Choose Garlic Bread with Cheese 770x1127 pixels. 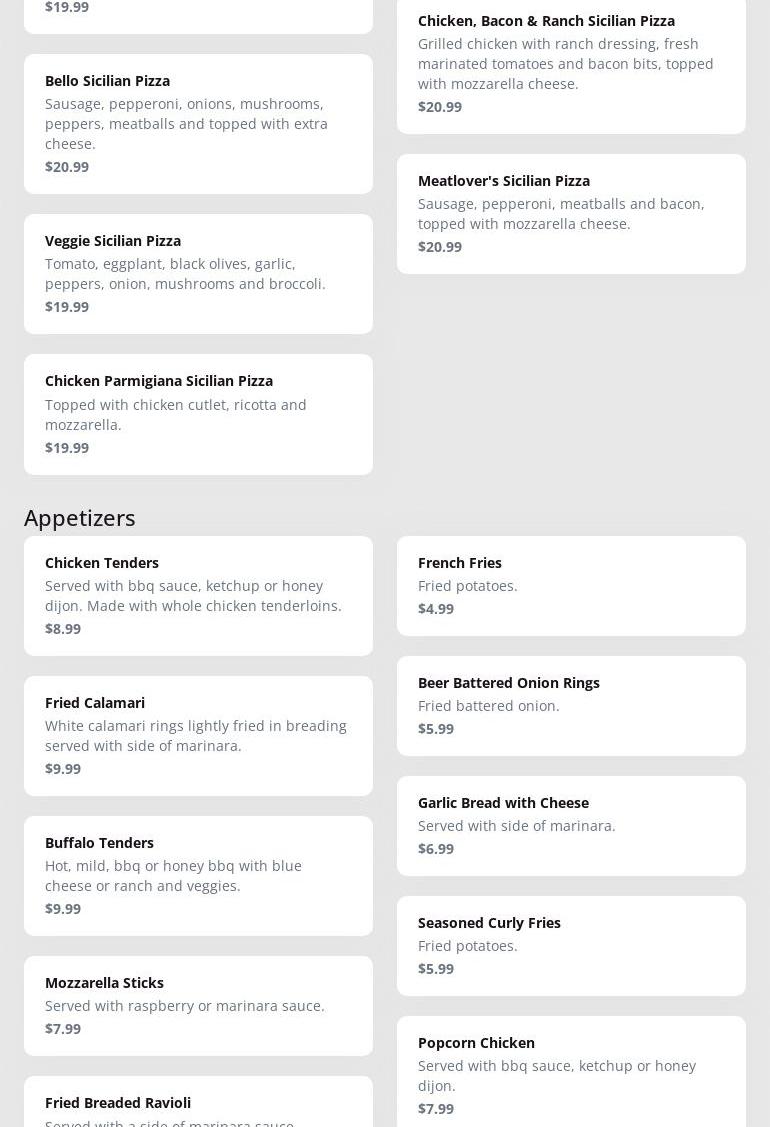(x=571, y=825)
